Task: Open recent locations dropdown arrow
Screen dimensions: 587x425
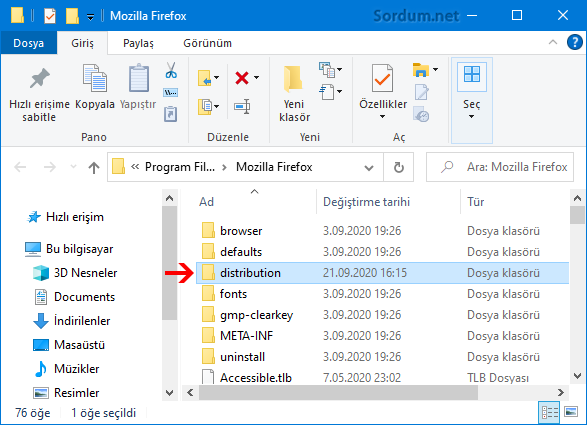Action: click(73, 167)
